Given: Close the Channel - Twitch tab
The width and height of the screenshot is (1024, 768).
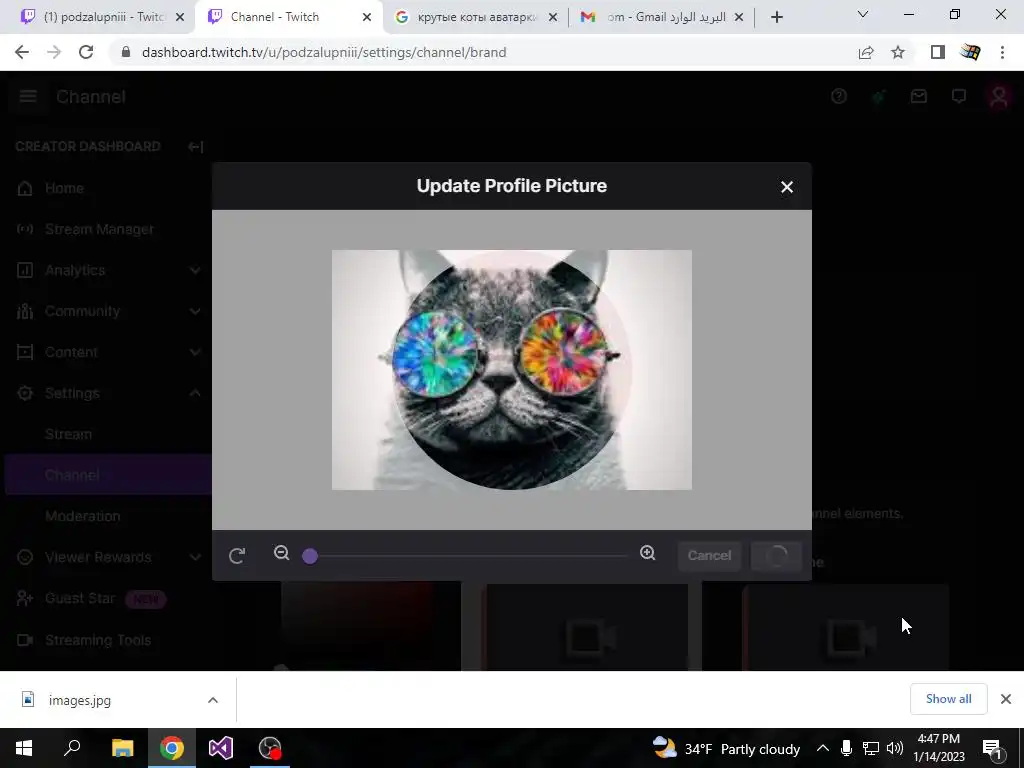Looking at the screenshot, I should coord(367,18).
